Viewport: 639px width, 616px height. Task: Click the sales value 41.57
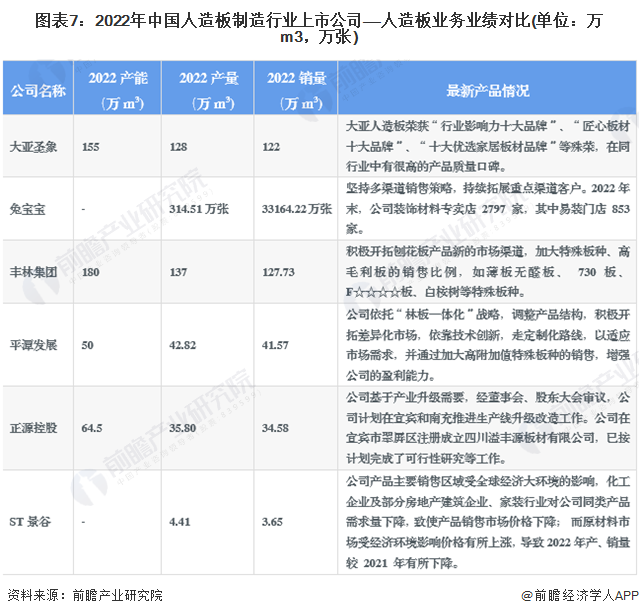point(275,345)
